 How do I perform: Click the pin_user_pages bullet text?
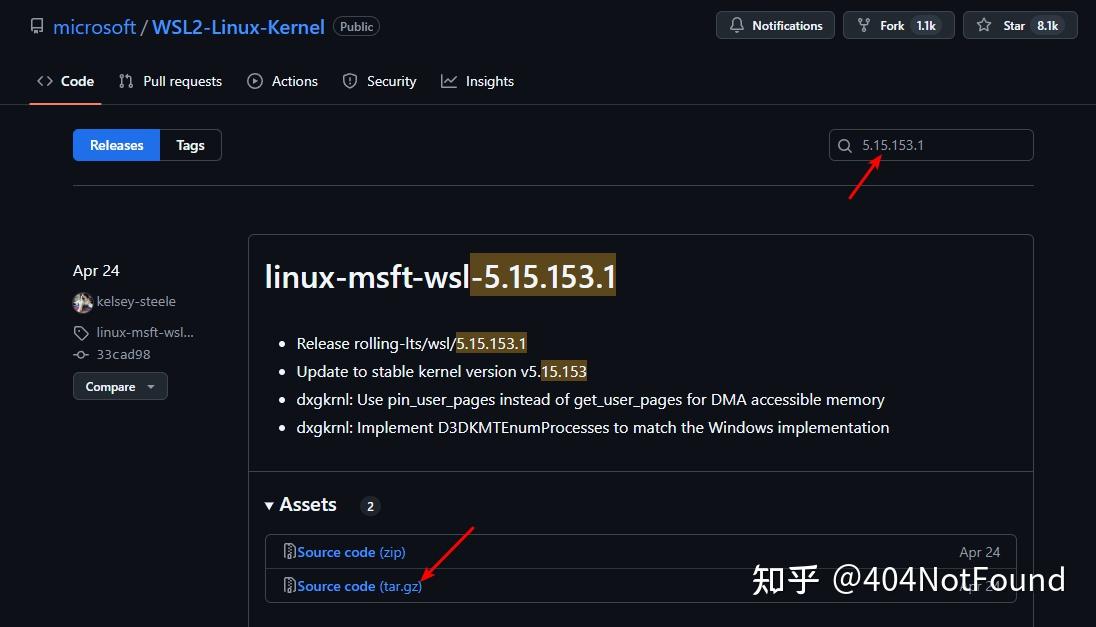point(591,399)
